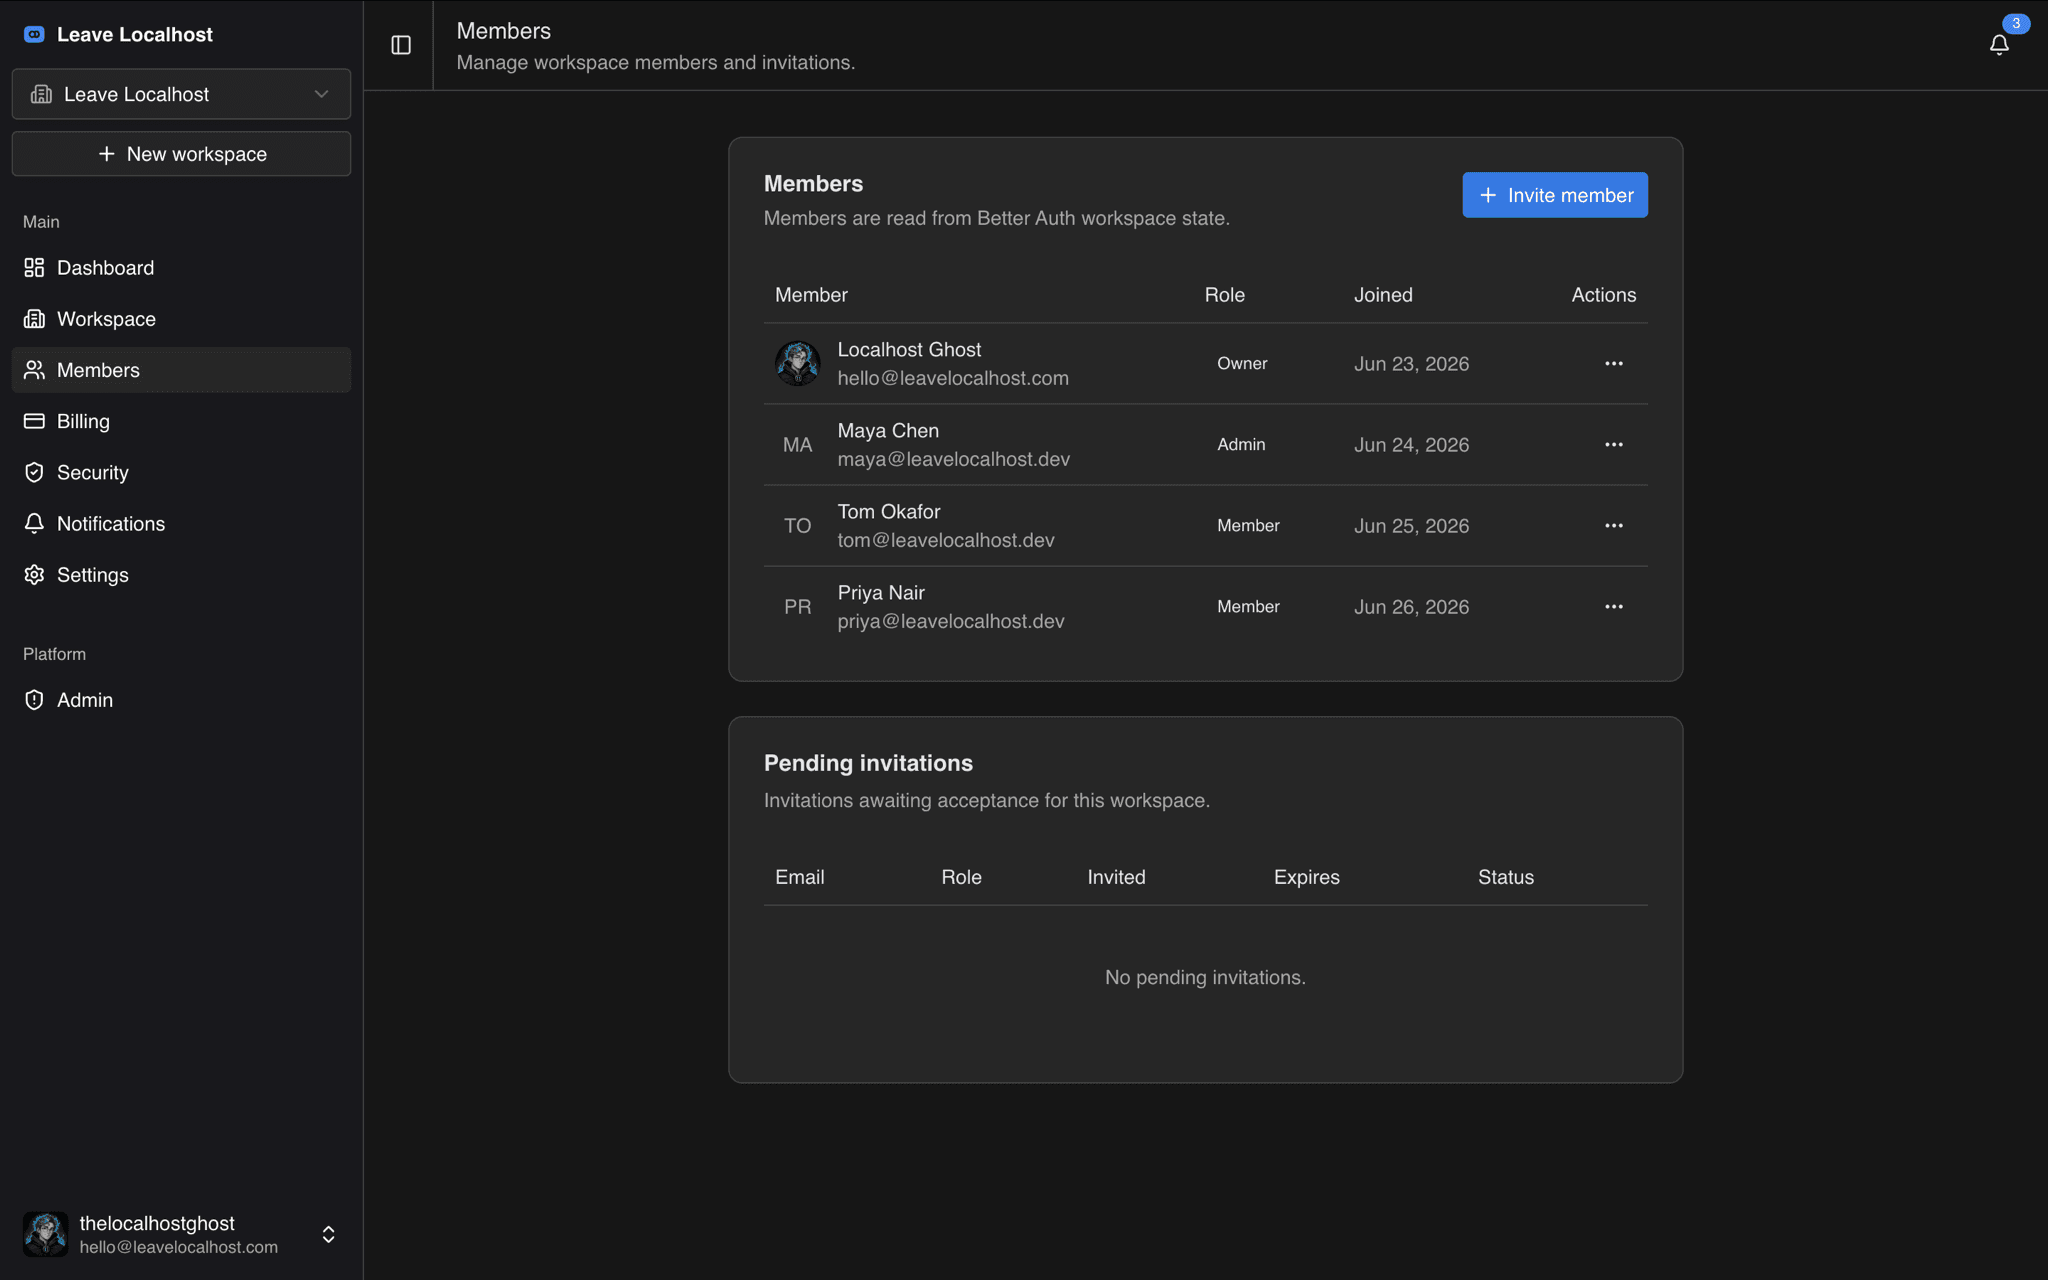Click the thelocalhostghost username in sidebar footer

[x=157, y=1223]
